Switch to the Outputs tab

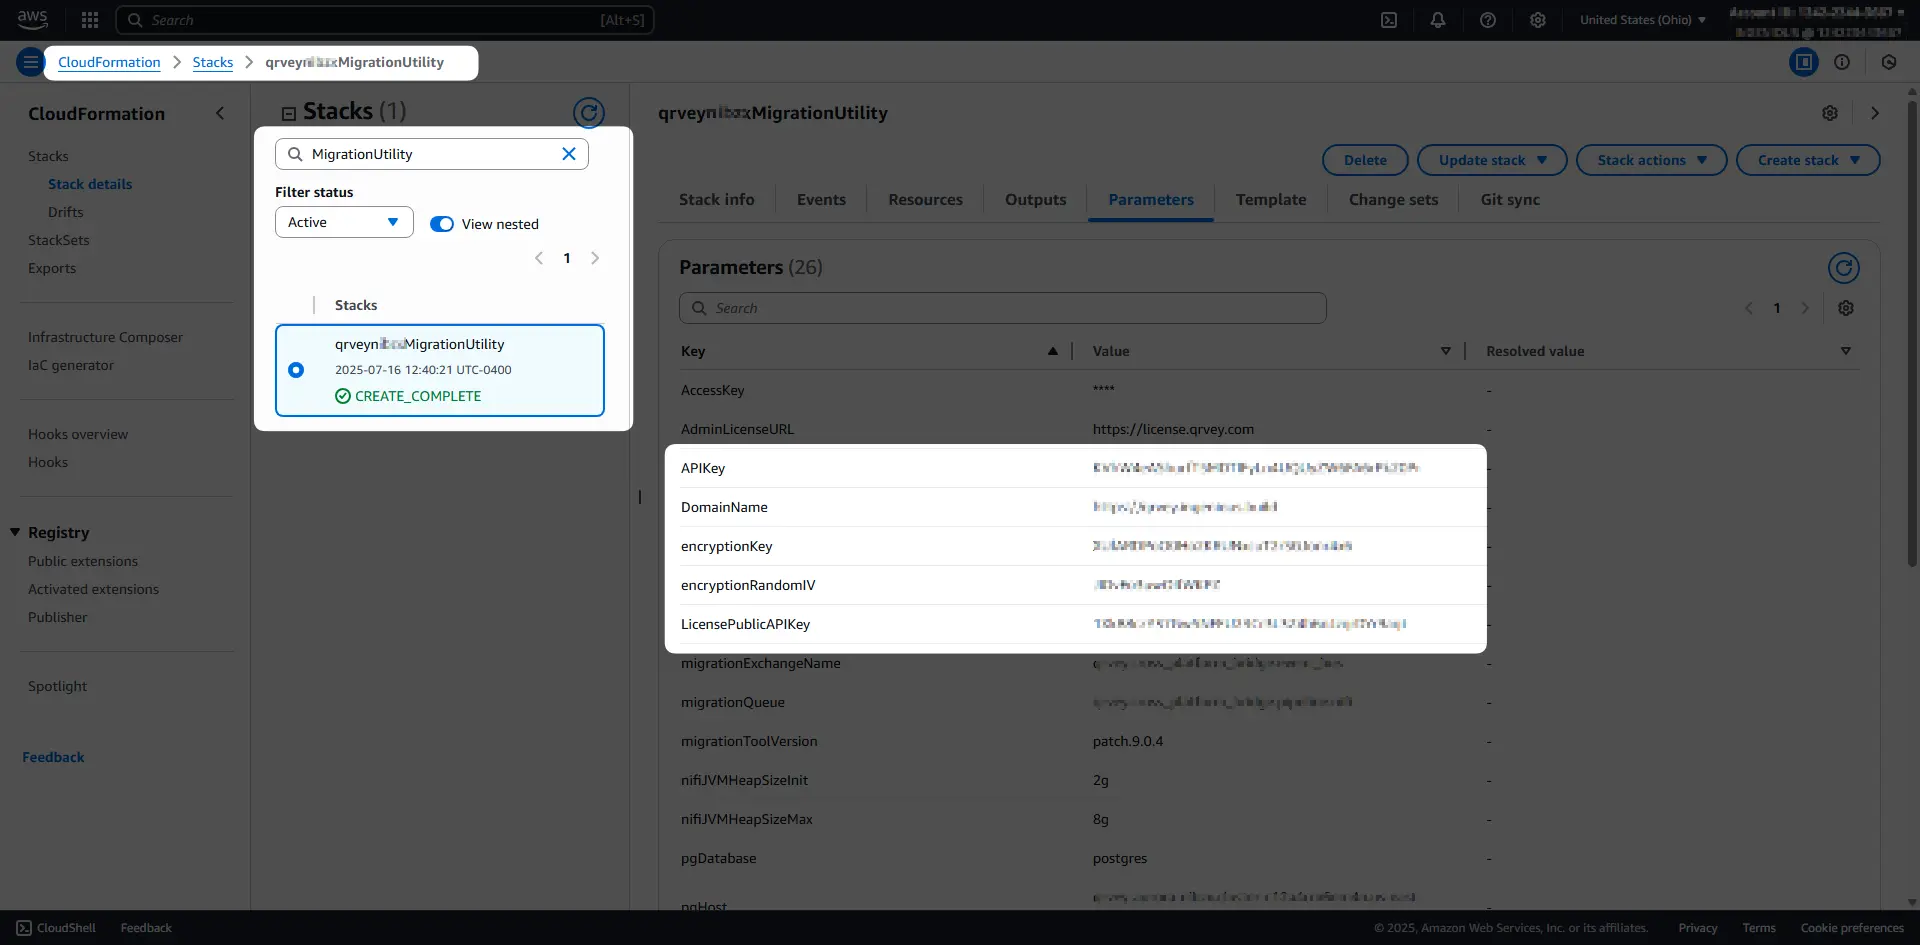pos(1036,200)
